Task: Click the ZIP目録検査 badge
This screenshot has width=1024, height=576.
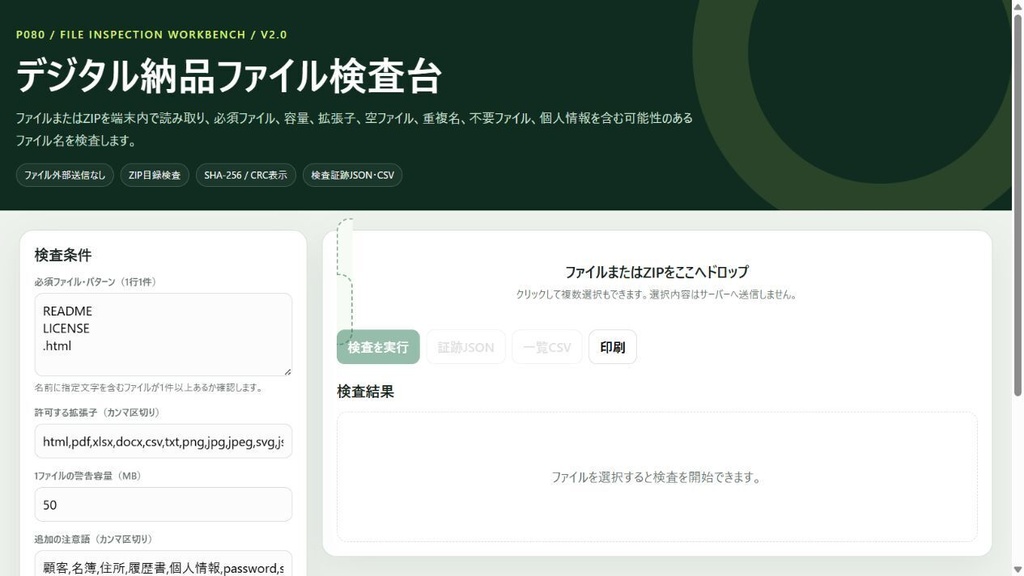Action: (x=155, y=175)
